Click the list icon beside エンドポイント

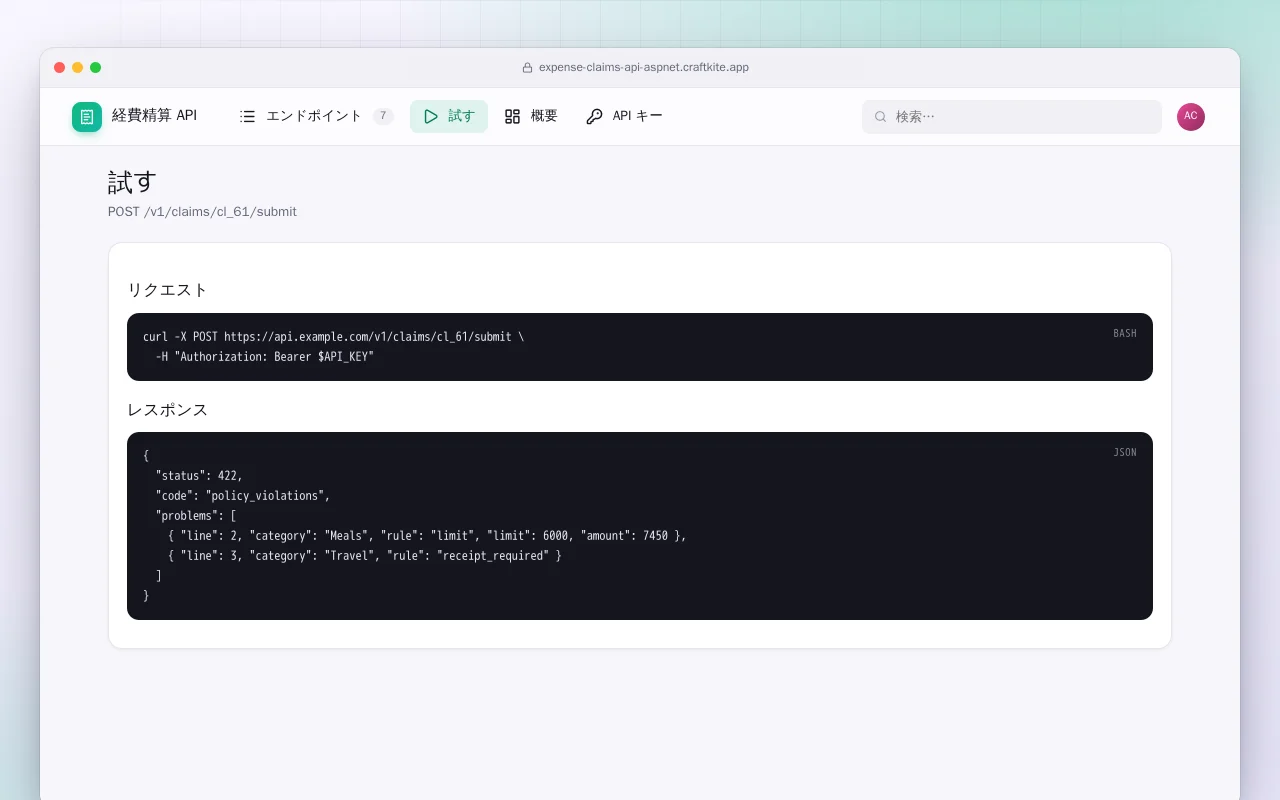(248, 116)
